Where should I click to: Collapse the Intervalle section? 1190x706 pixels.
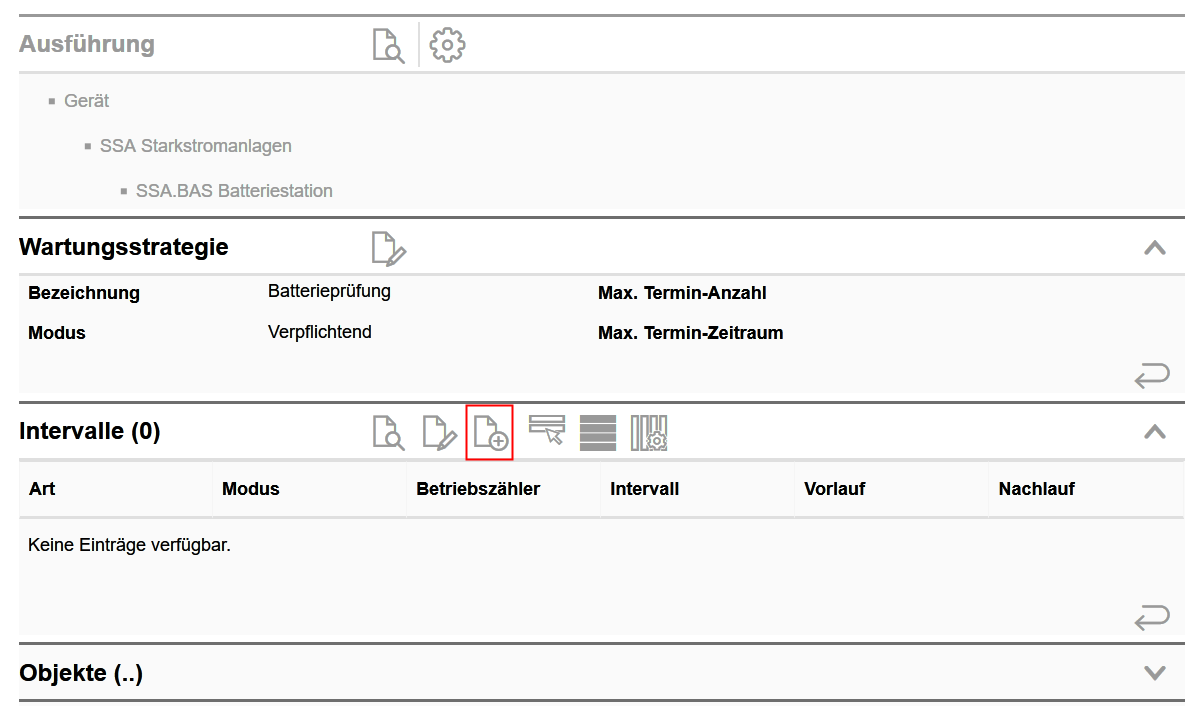1154,432
